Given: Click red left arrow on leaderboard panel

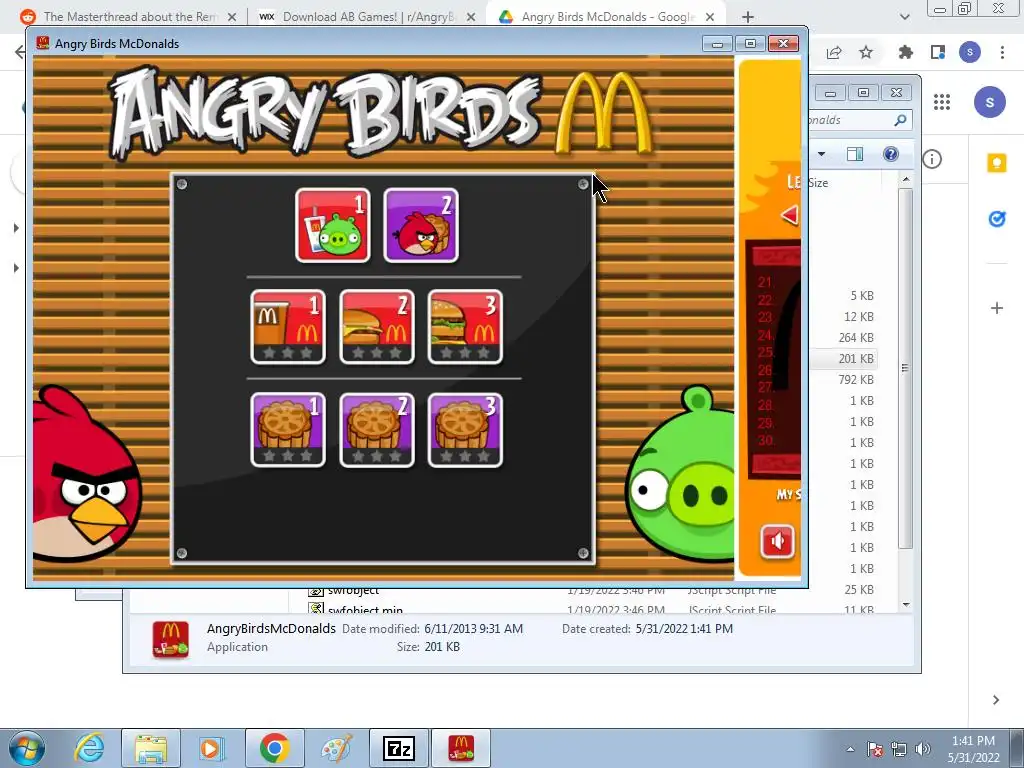Looking at the screenshot, I should click(x=789, y=215).
